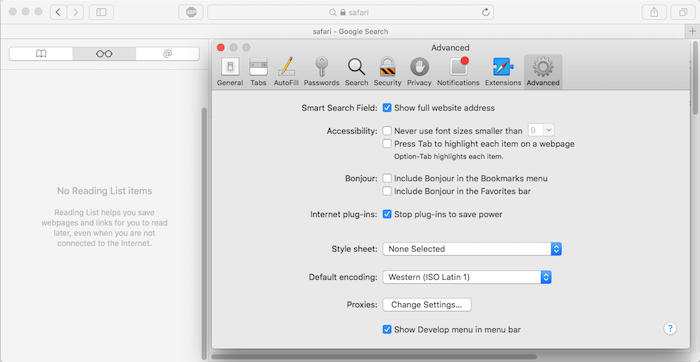Select the Advanced preferences pane

(543, 72)
